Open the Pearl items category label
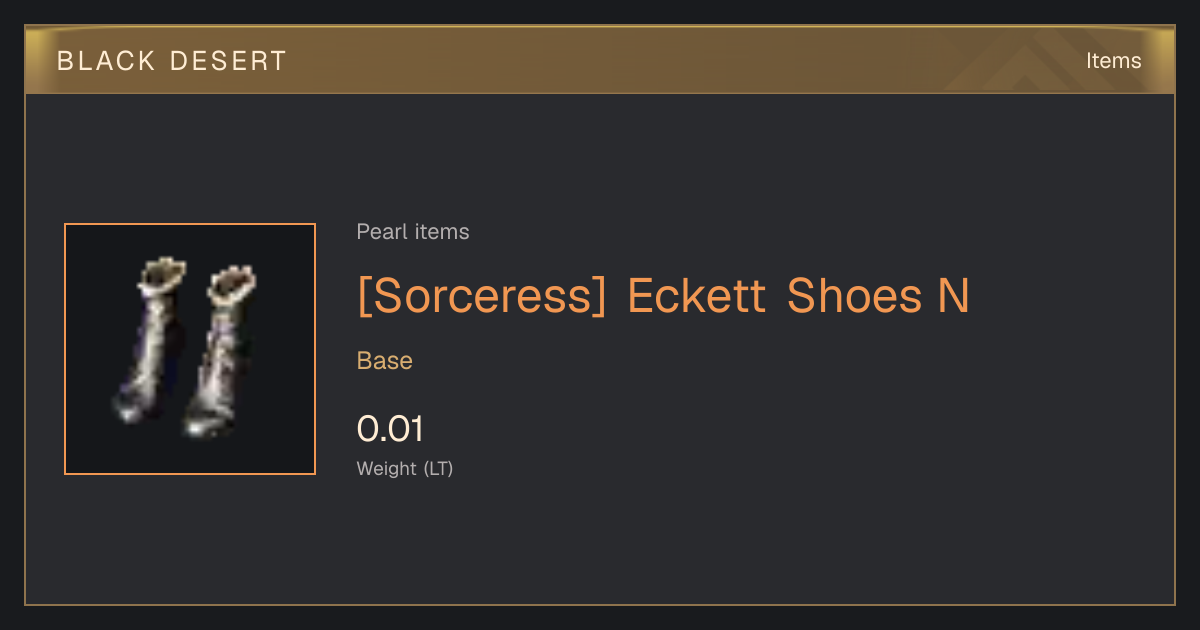Image resolution: width=1200 pixels, height=630 pixels. (x=413, y=232)
